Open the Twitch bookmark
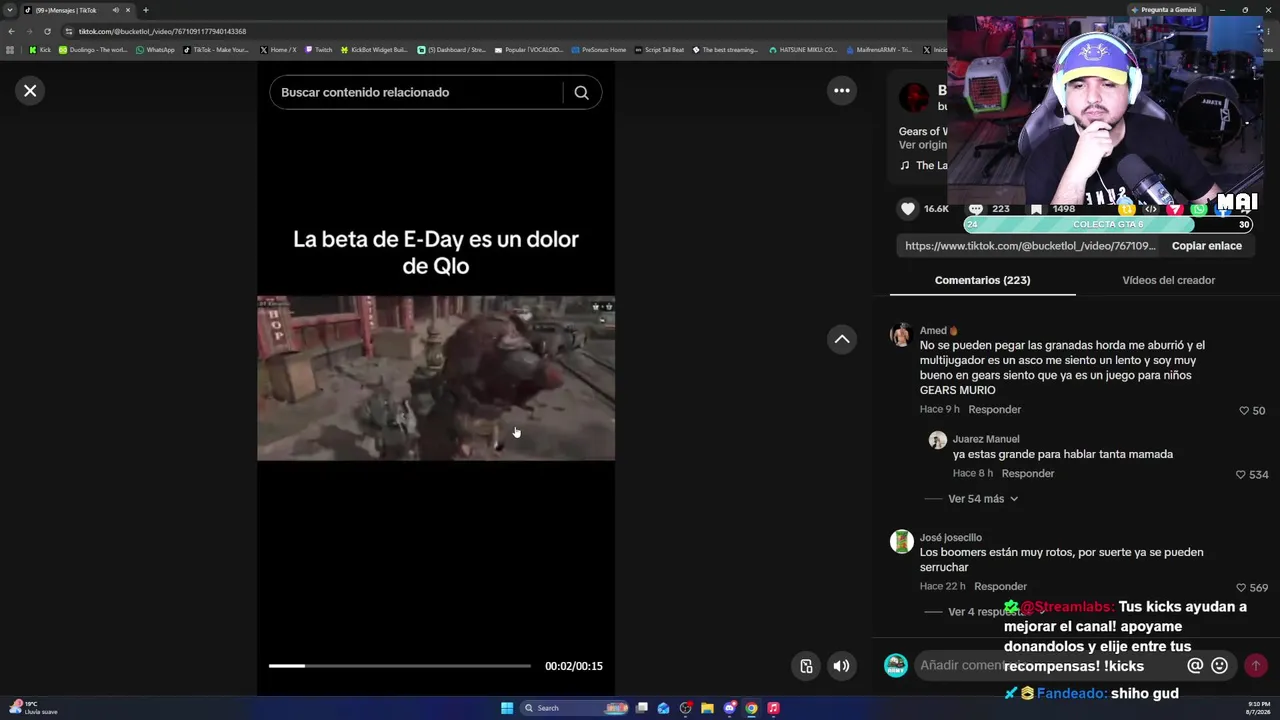 318,50
